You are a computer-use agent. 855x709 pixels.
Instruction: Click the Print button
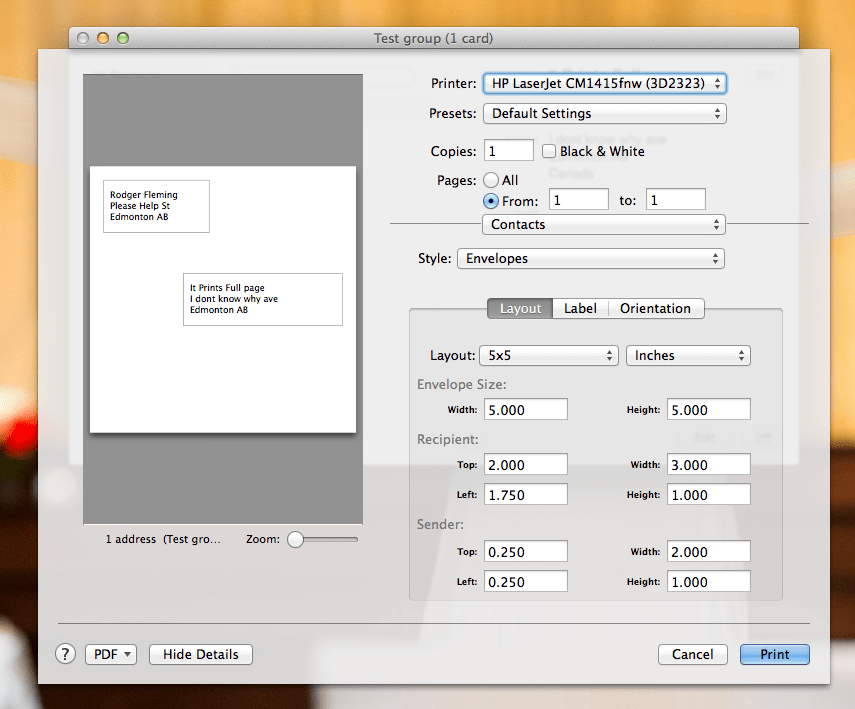(x=774, y=654)
